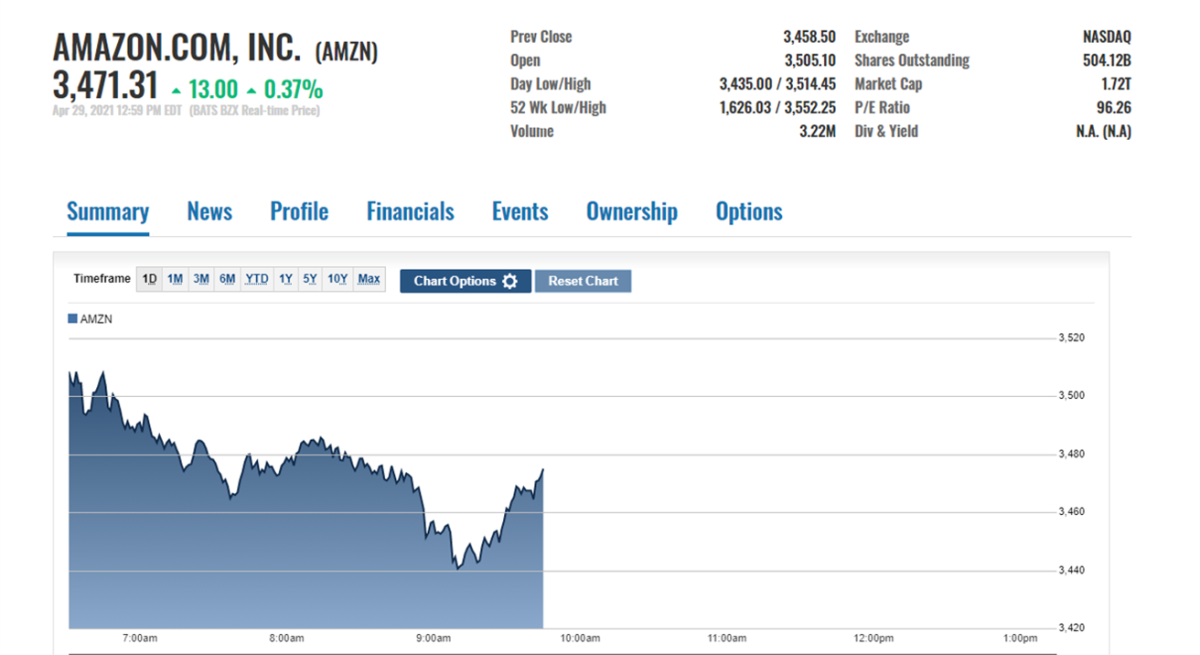Click the gear icon in Chart Options
This screenshot has height=655, width=1200.
pos(510,281)
